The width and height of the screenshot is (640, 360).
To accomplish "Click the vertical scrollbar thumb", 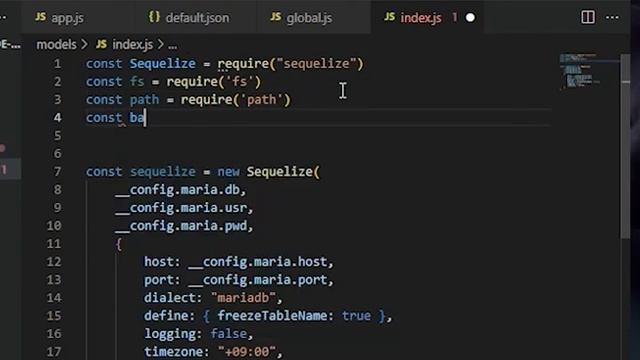I will click(625, 146).
